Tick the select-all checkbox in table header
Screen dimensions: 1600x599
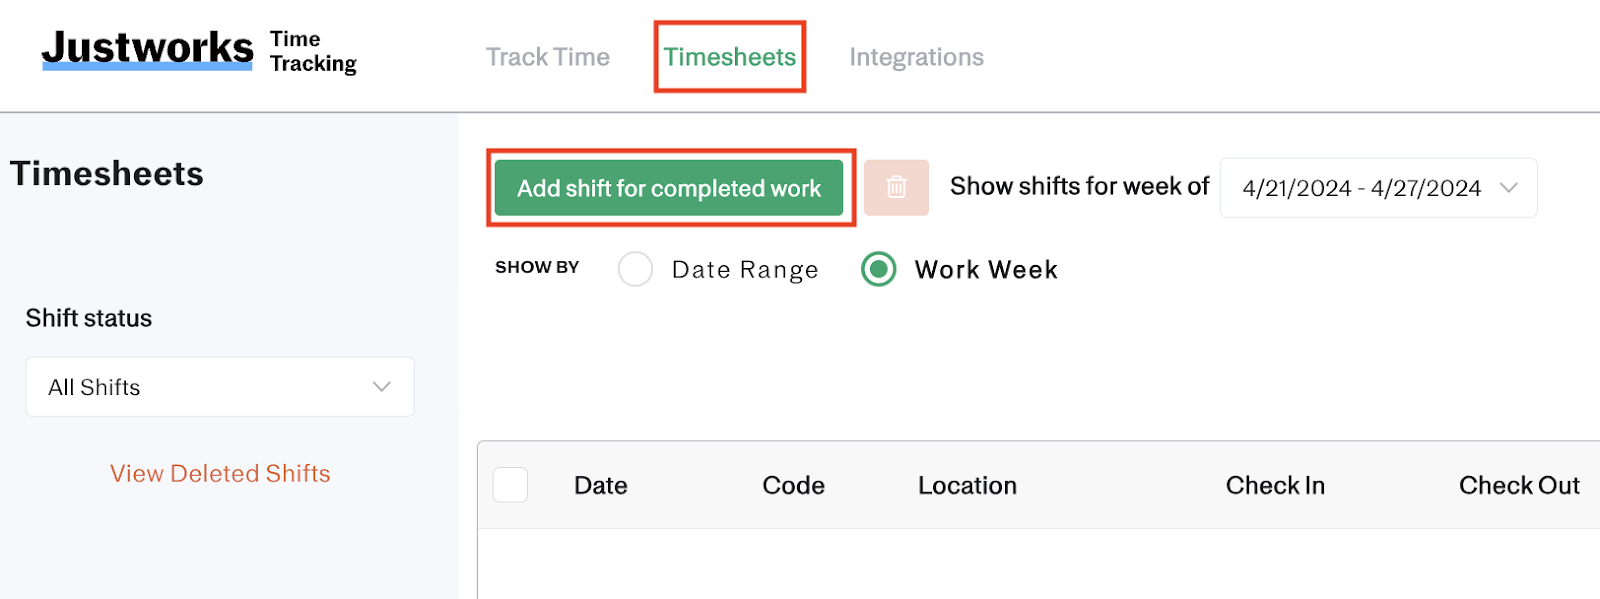point(510,484)
